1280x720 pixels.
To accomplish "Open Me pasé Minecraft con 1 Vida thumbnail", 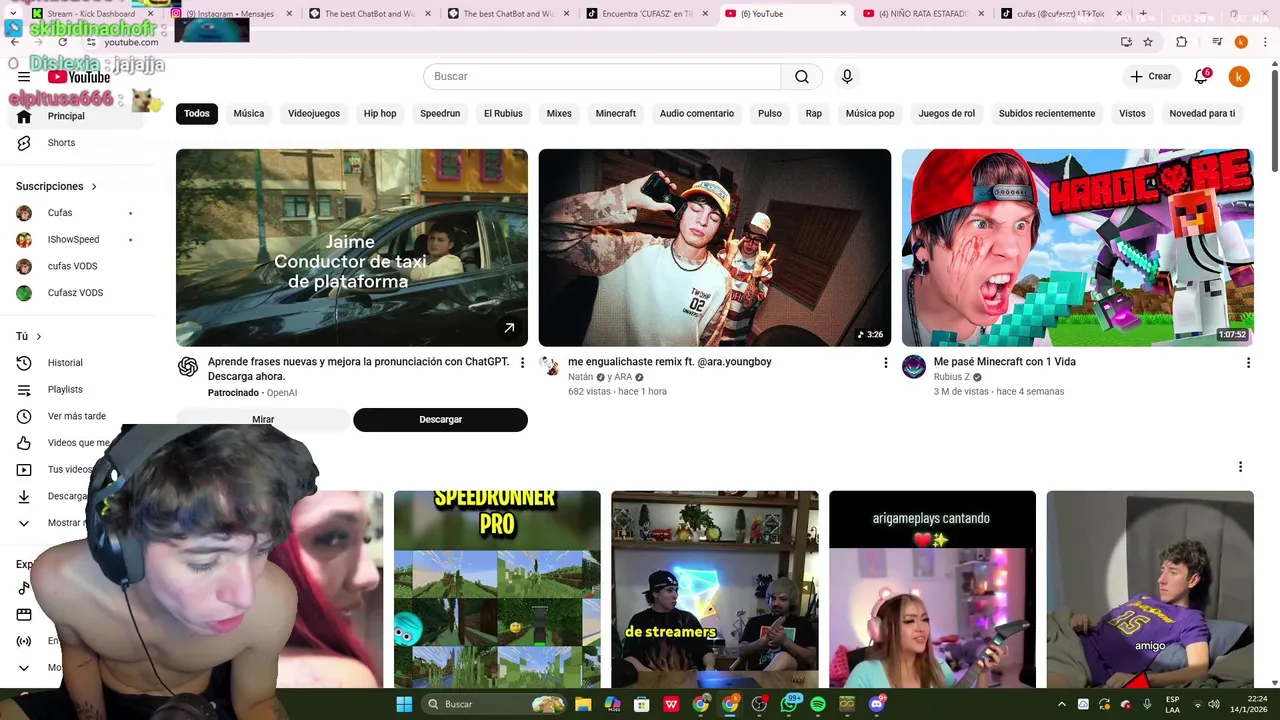I will click(1078, 248).
